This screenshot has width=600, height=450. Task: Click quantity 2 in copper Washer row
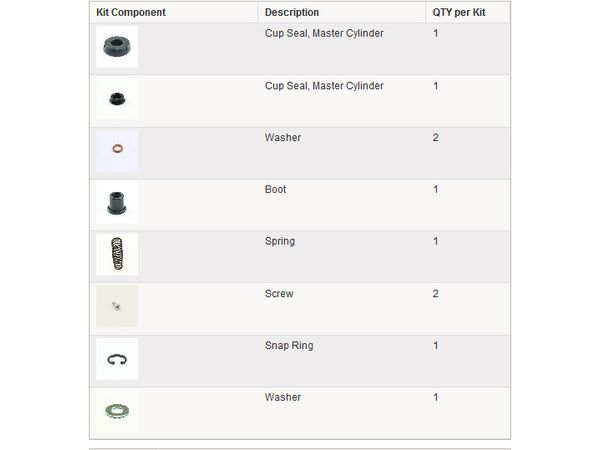click(x=435, y=137)
